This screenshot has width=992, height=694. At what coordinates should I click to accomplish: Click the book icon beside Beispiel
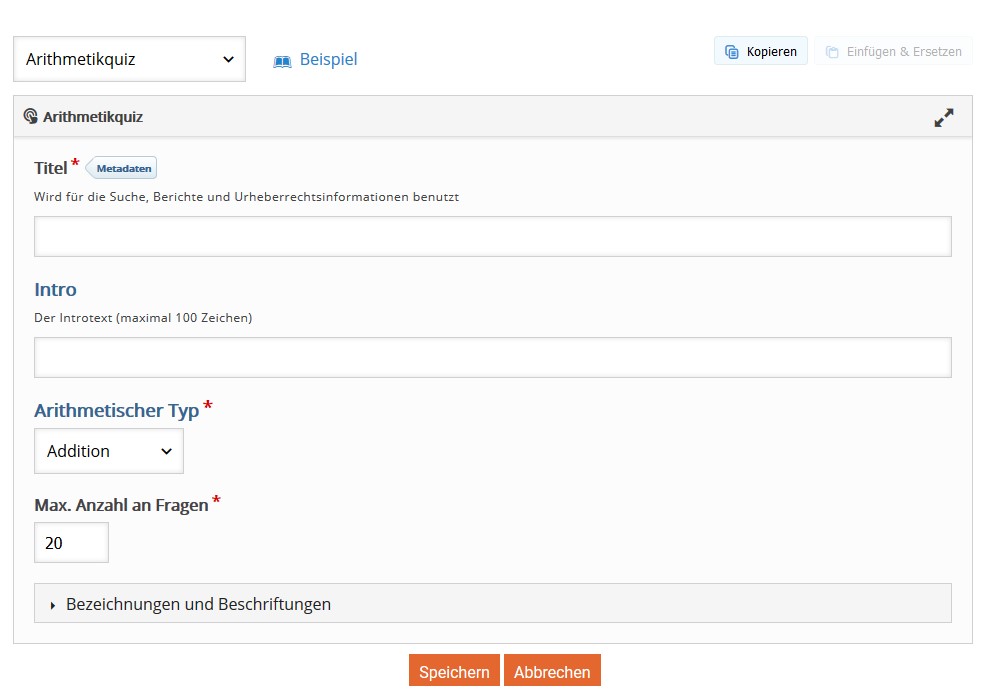click(282, 61)
